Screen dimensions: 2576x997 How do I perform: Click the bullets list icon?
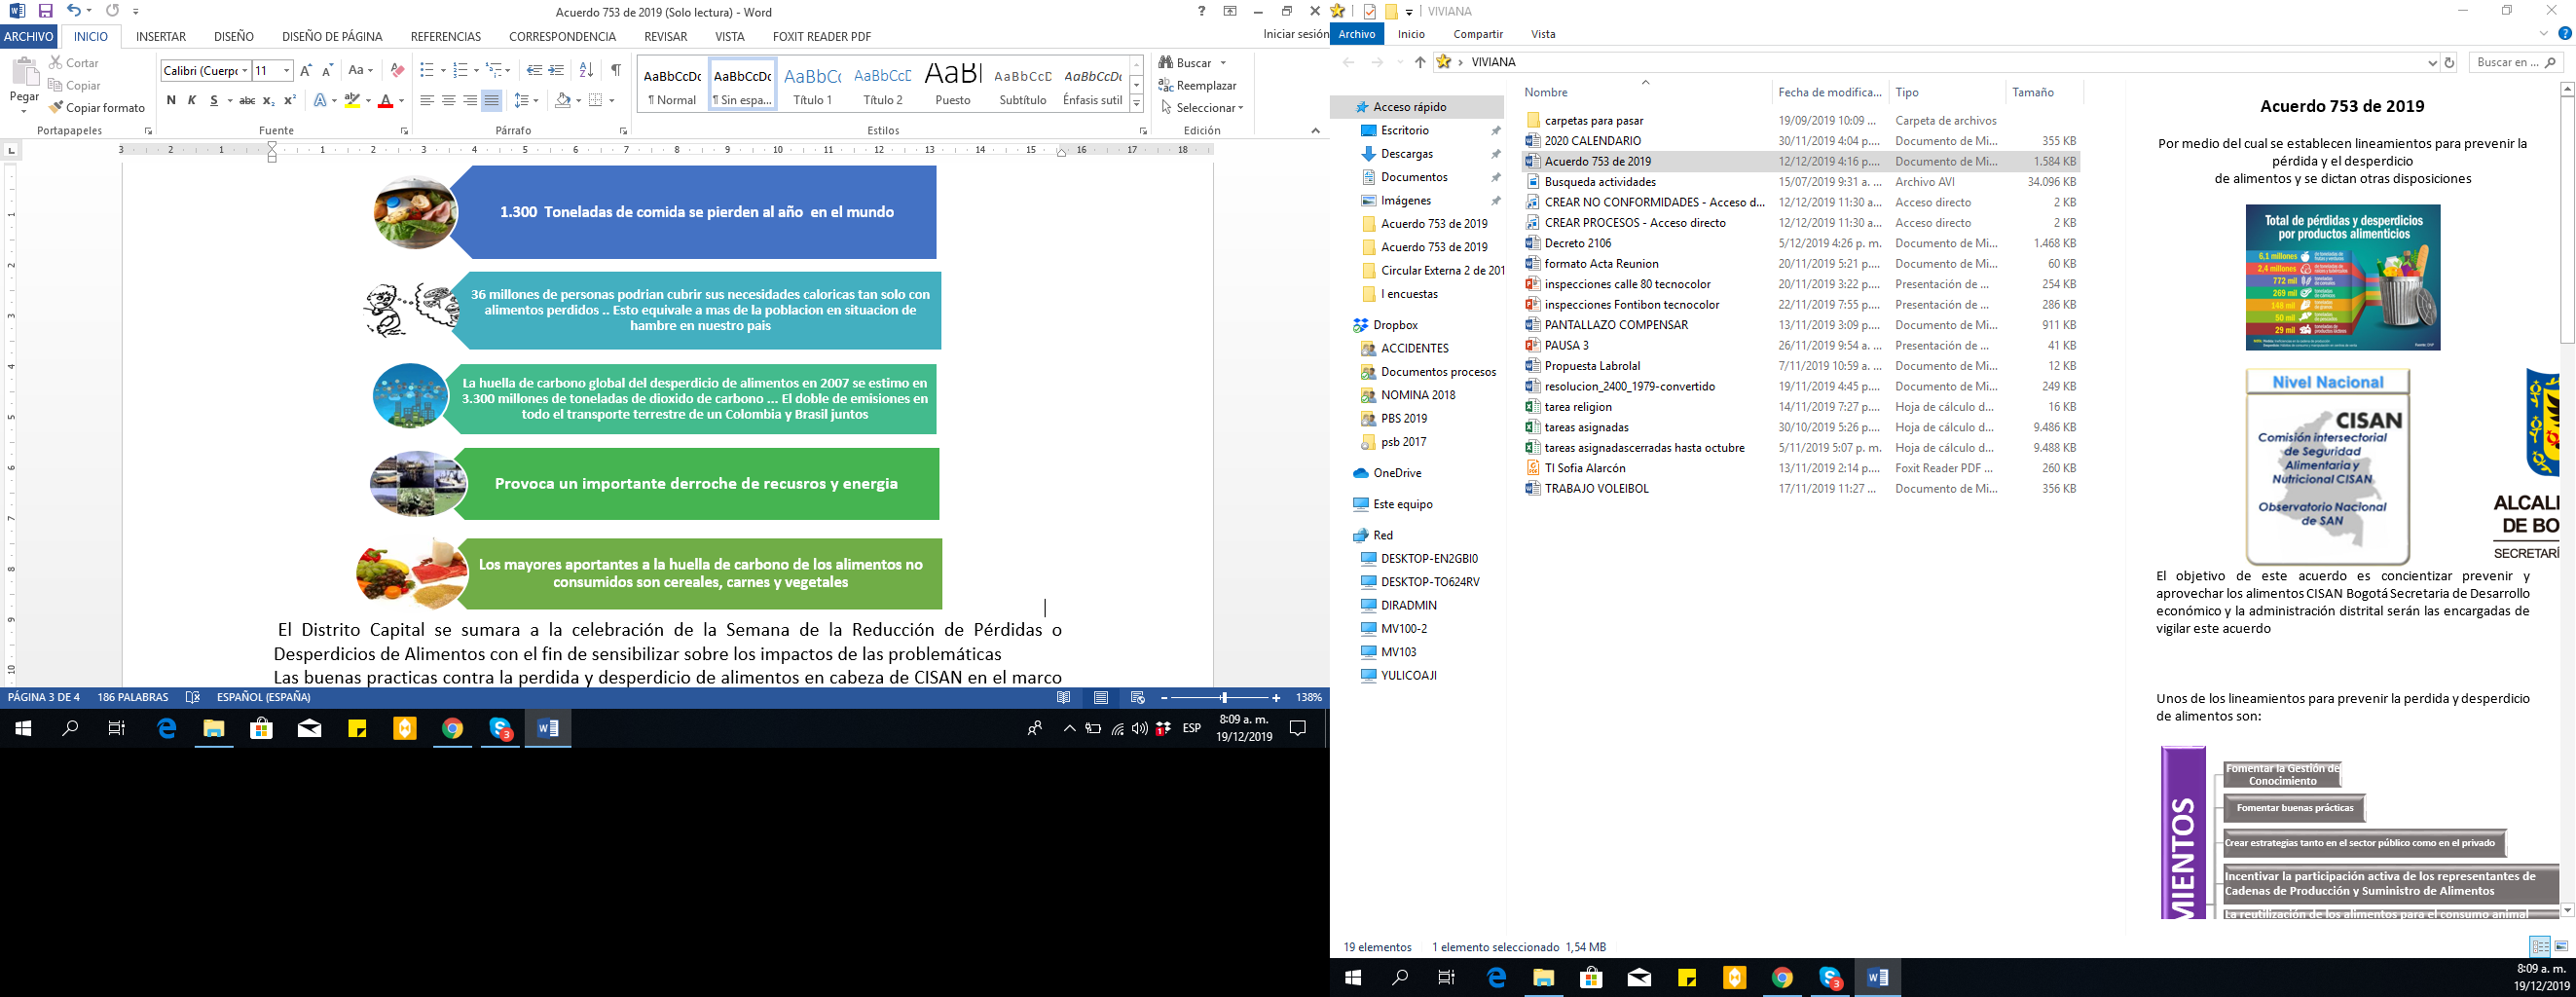click(427, 70)
